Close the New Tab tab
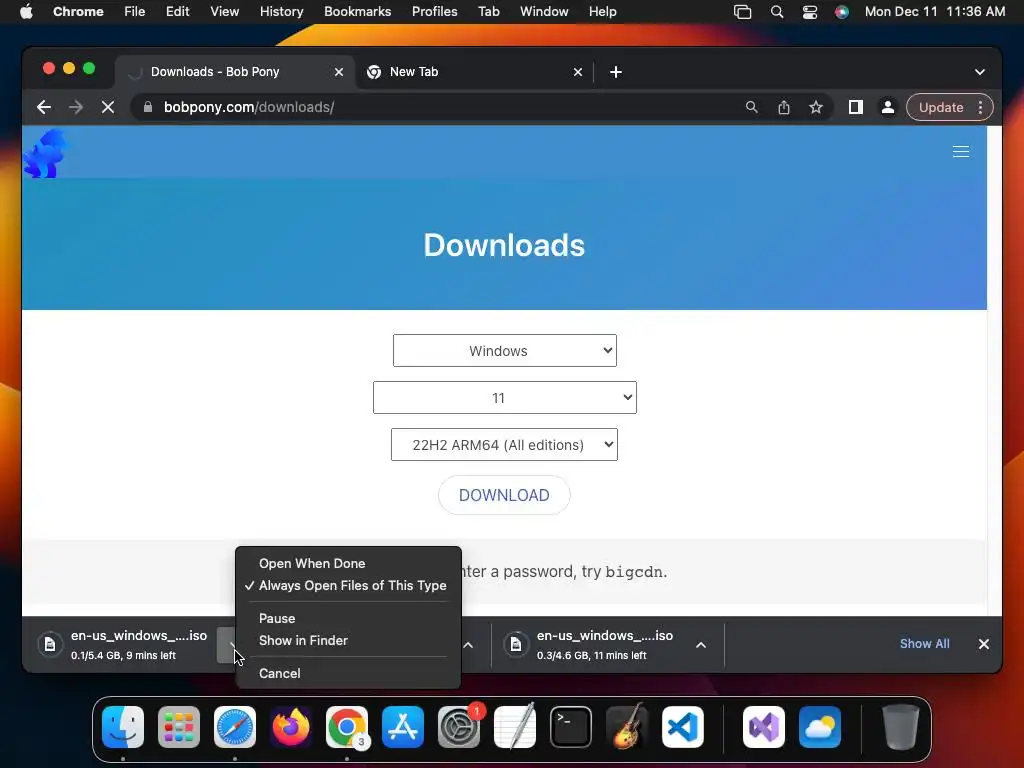The image size is (1024, 768). [578, 72]
